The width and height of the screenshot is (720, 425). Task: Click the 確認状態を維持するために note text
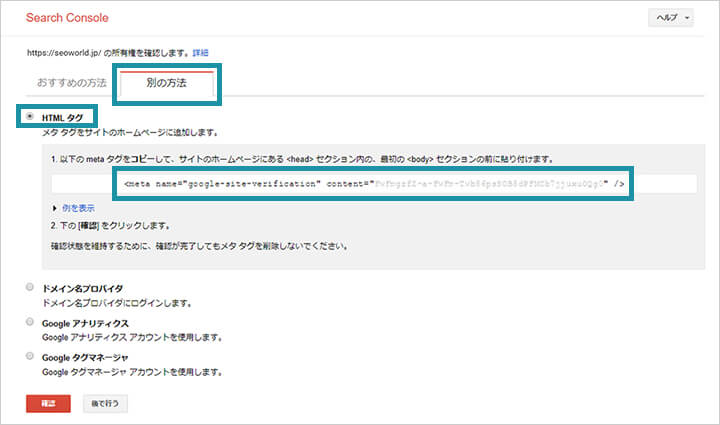click(199, 246)
